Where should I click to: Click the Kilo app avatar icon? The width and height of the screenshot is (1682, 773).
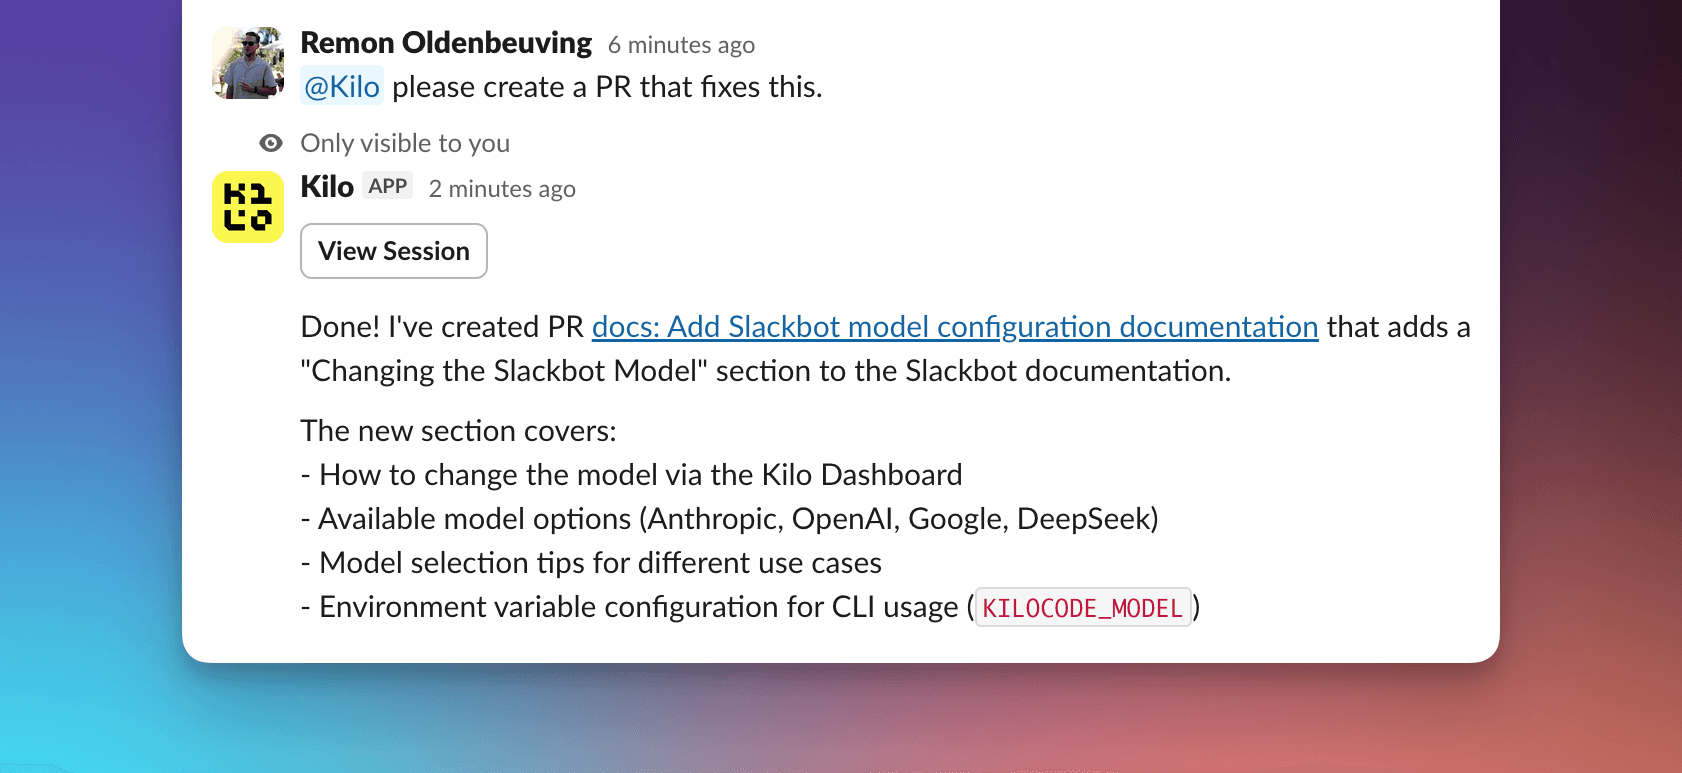point(247,207)
